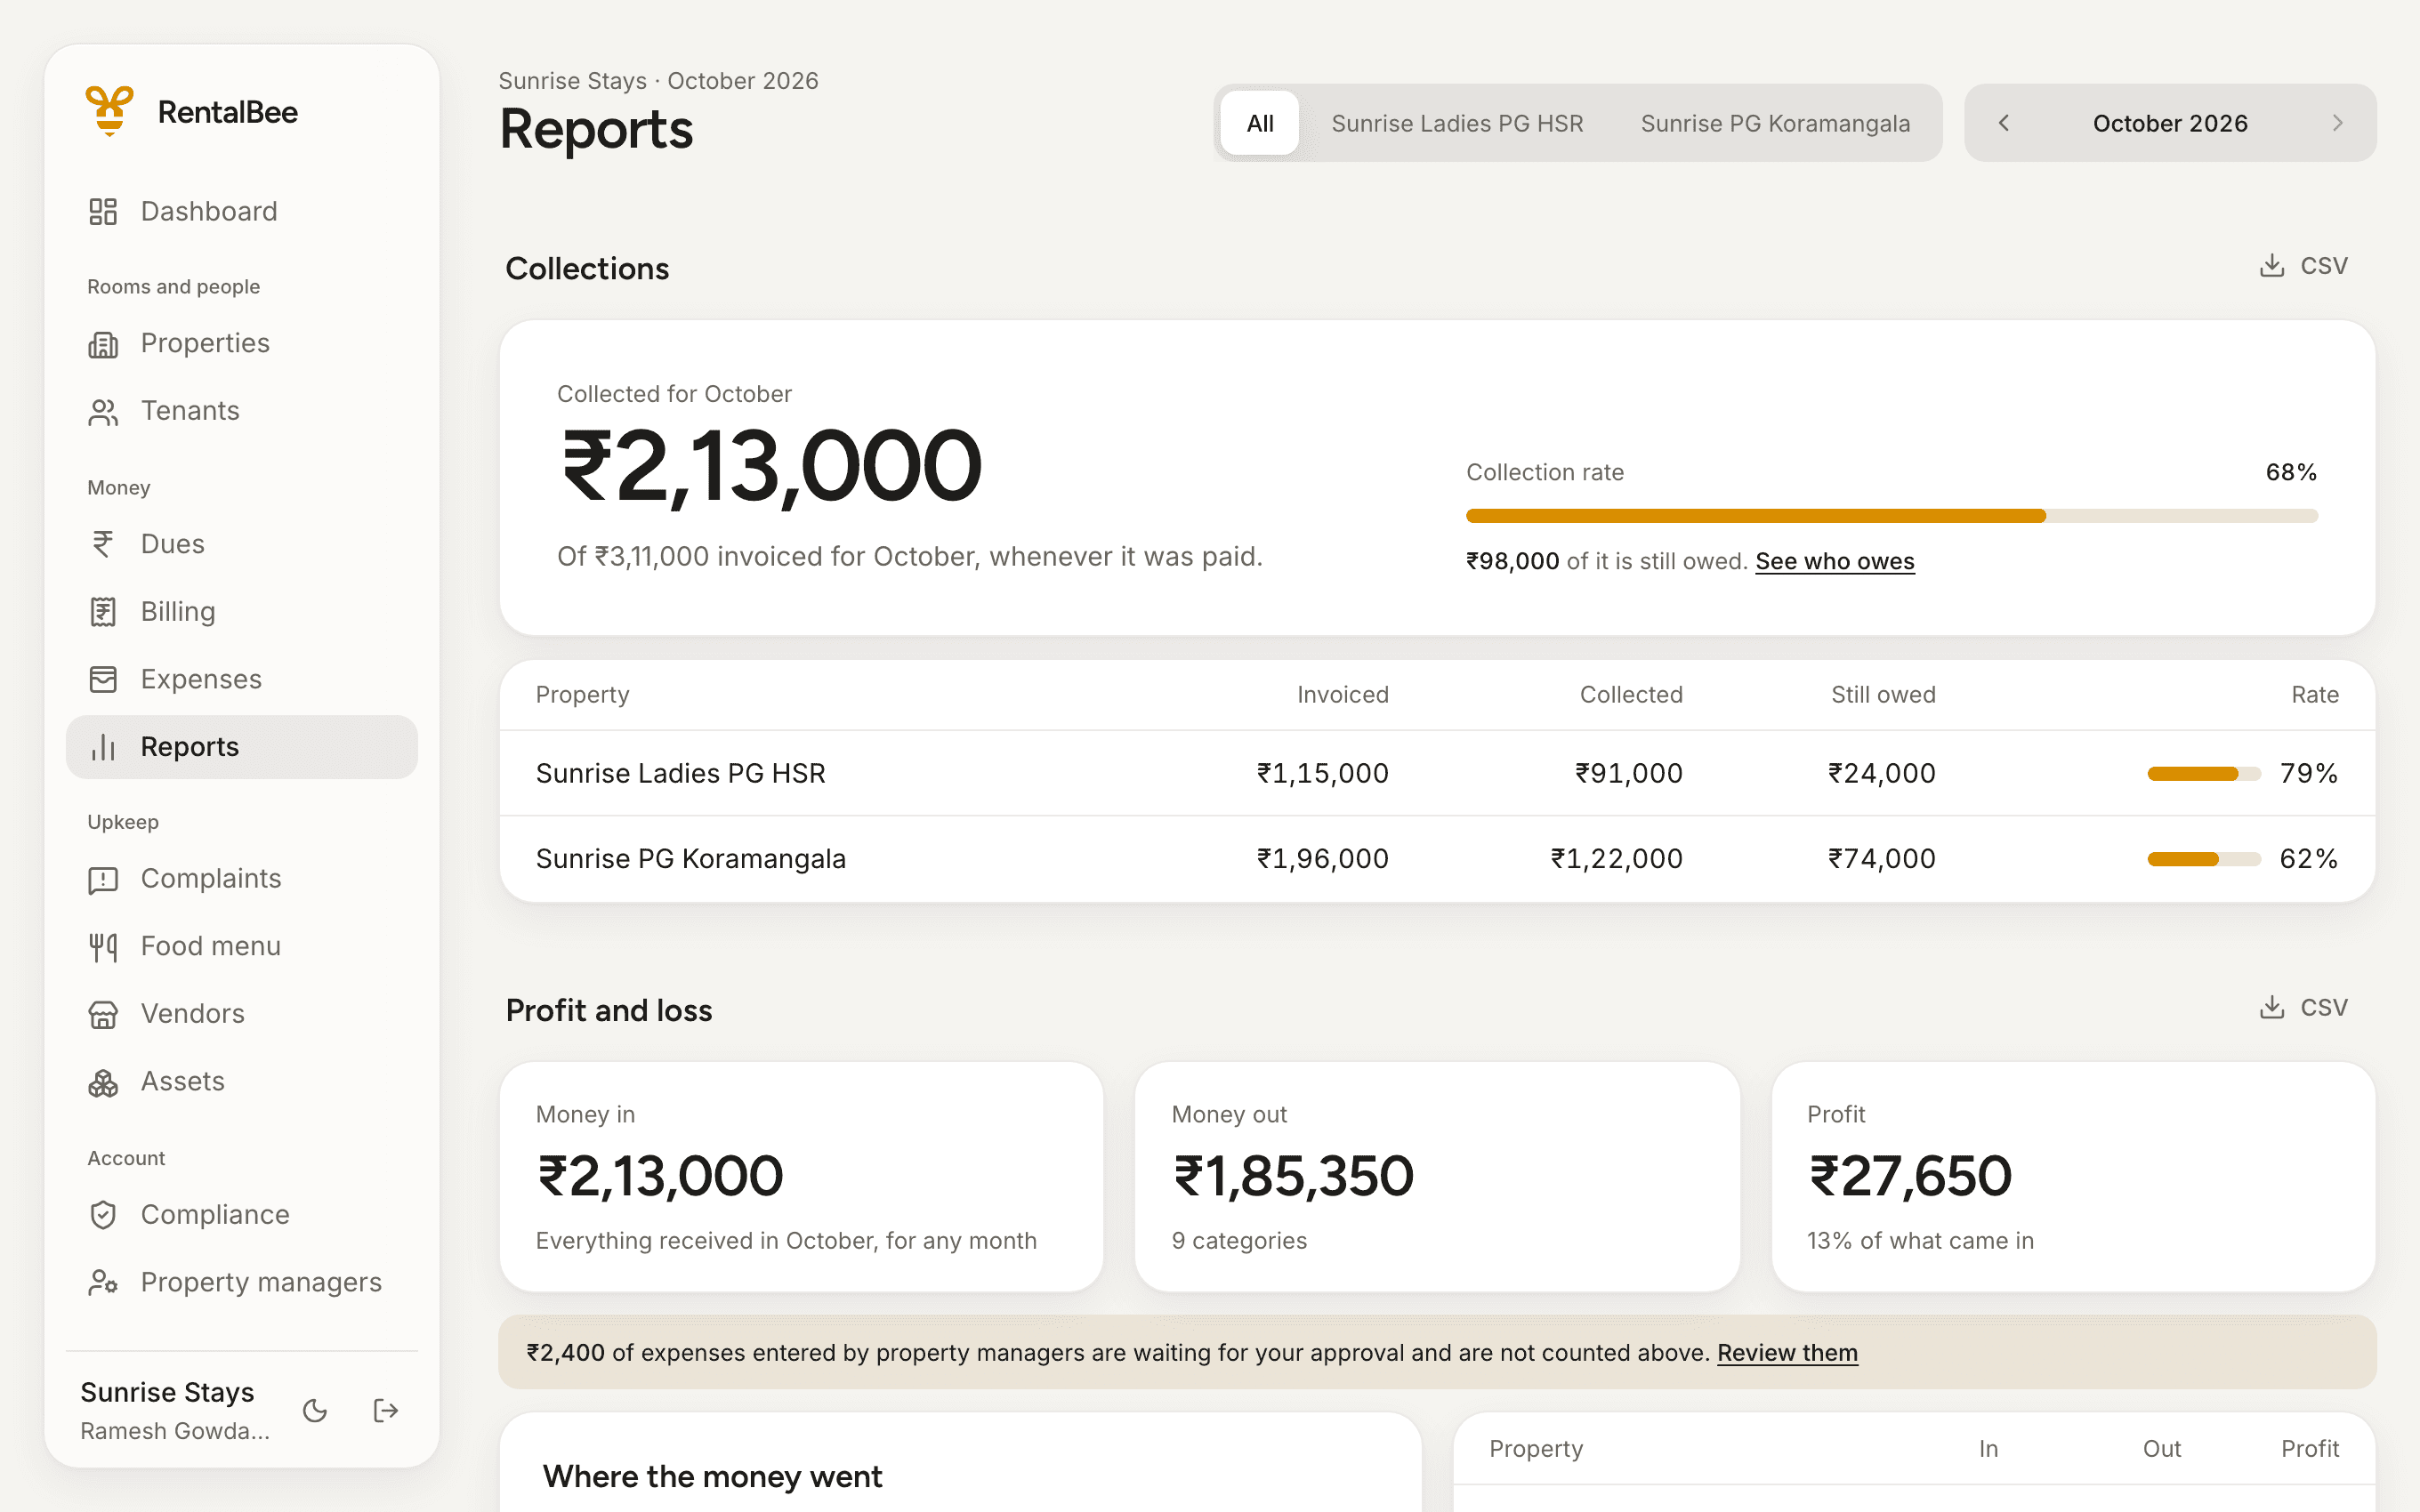
Task: Click the Still owed column header
Action: [x=1883, y=695]
